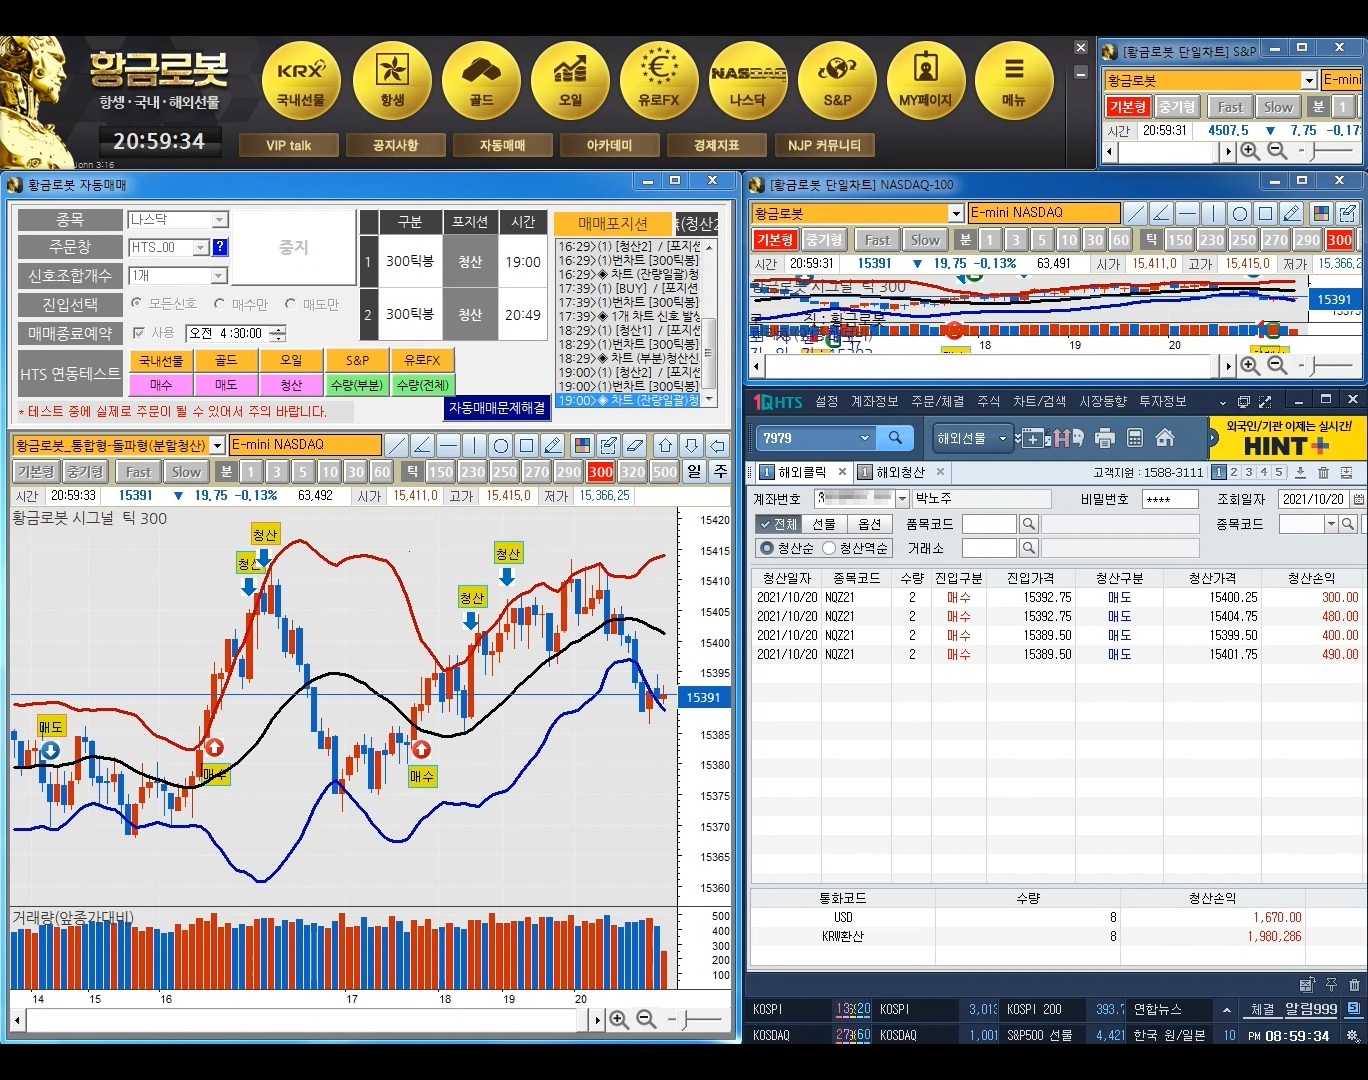The height and width of the screenshot is (1080, 1368).
Task: Click calculator icon in 1QHTS toolbar
Action: [x=1135, y=438]
